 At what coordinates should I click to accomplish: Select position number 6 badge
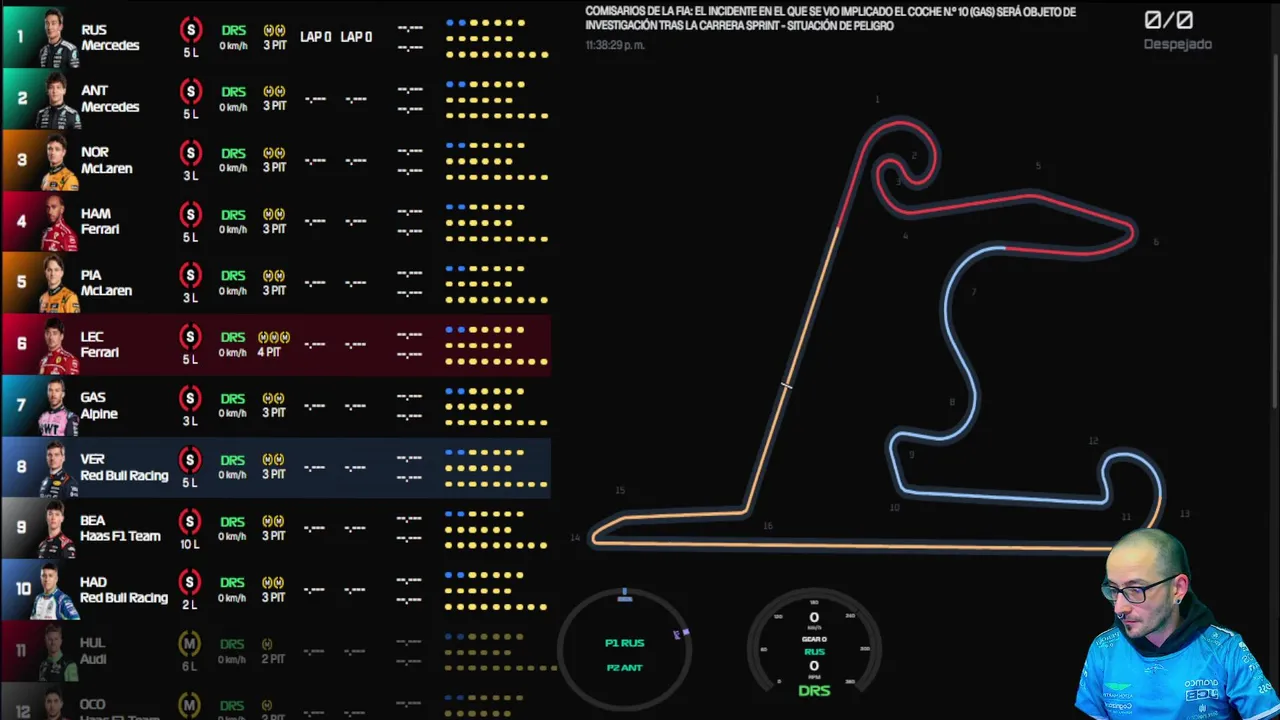point(21,344)
